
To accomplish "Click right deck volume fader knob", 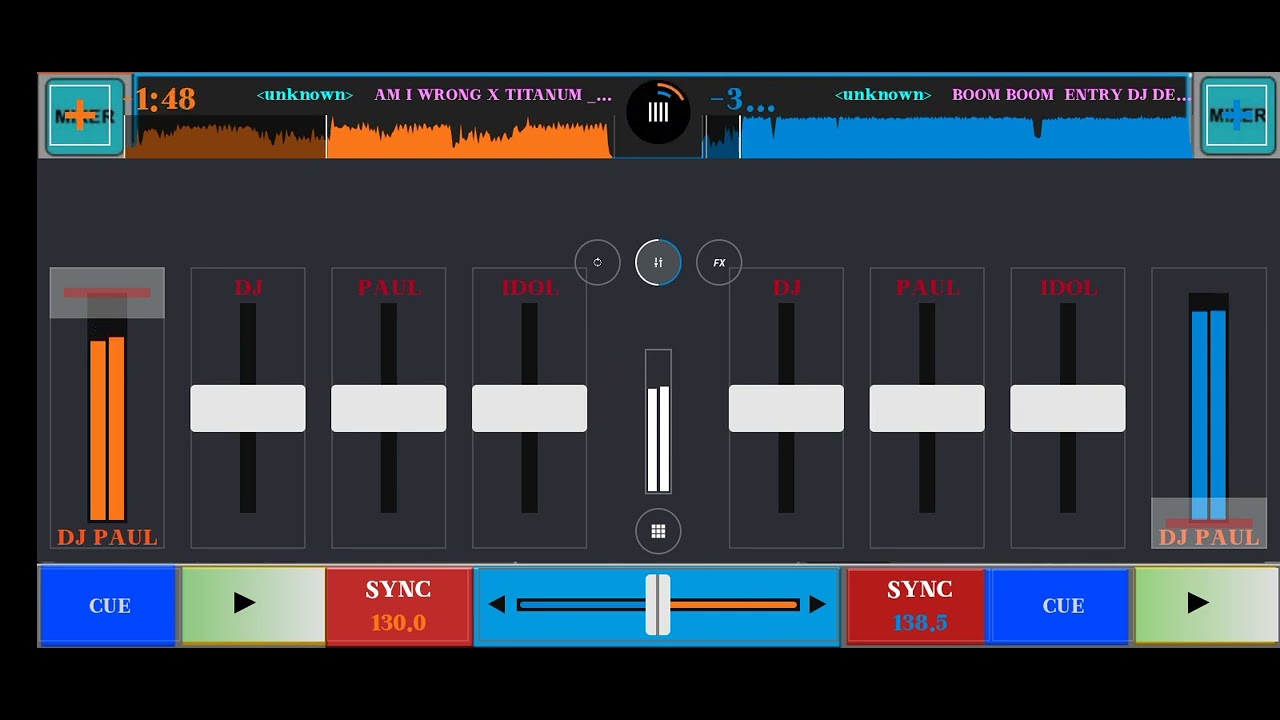I will [1209, 523].
